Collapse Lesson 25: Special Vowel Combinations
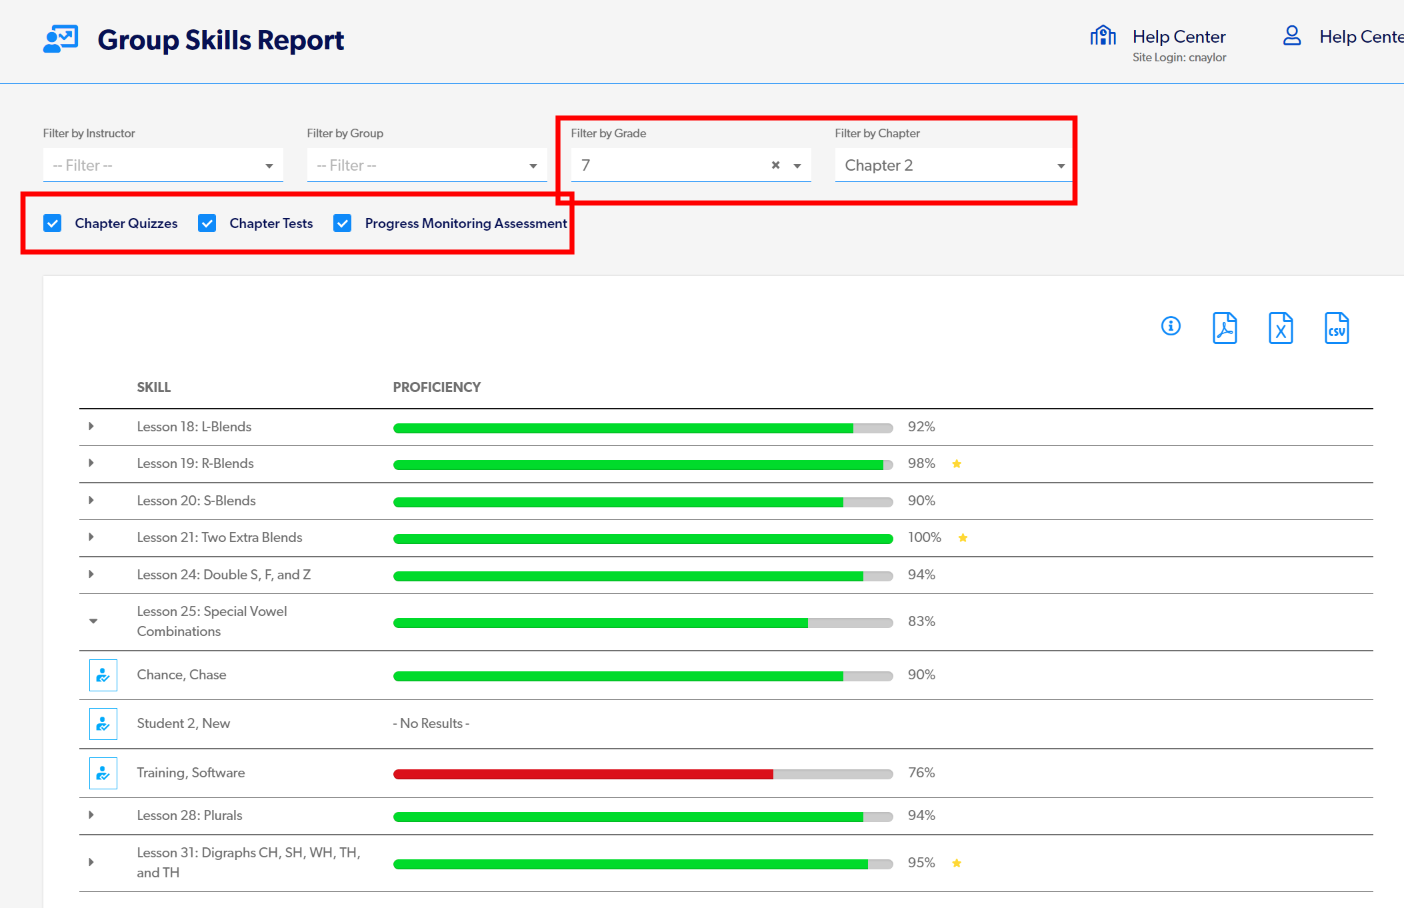This screenshot has width=1404, height=908. pos(93,620)
